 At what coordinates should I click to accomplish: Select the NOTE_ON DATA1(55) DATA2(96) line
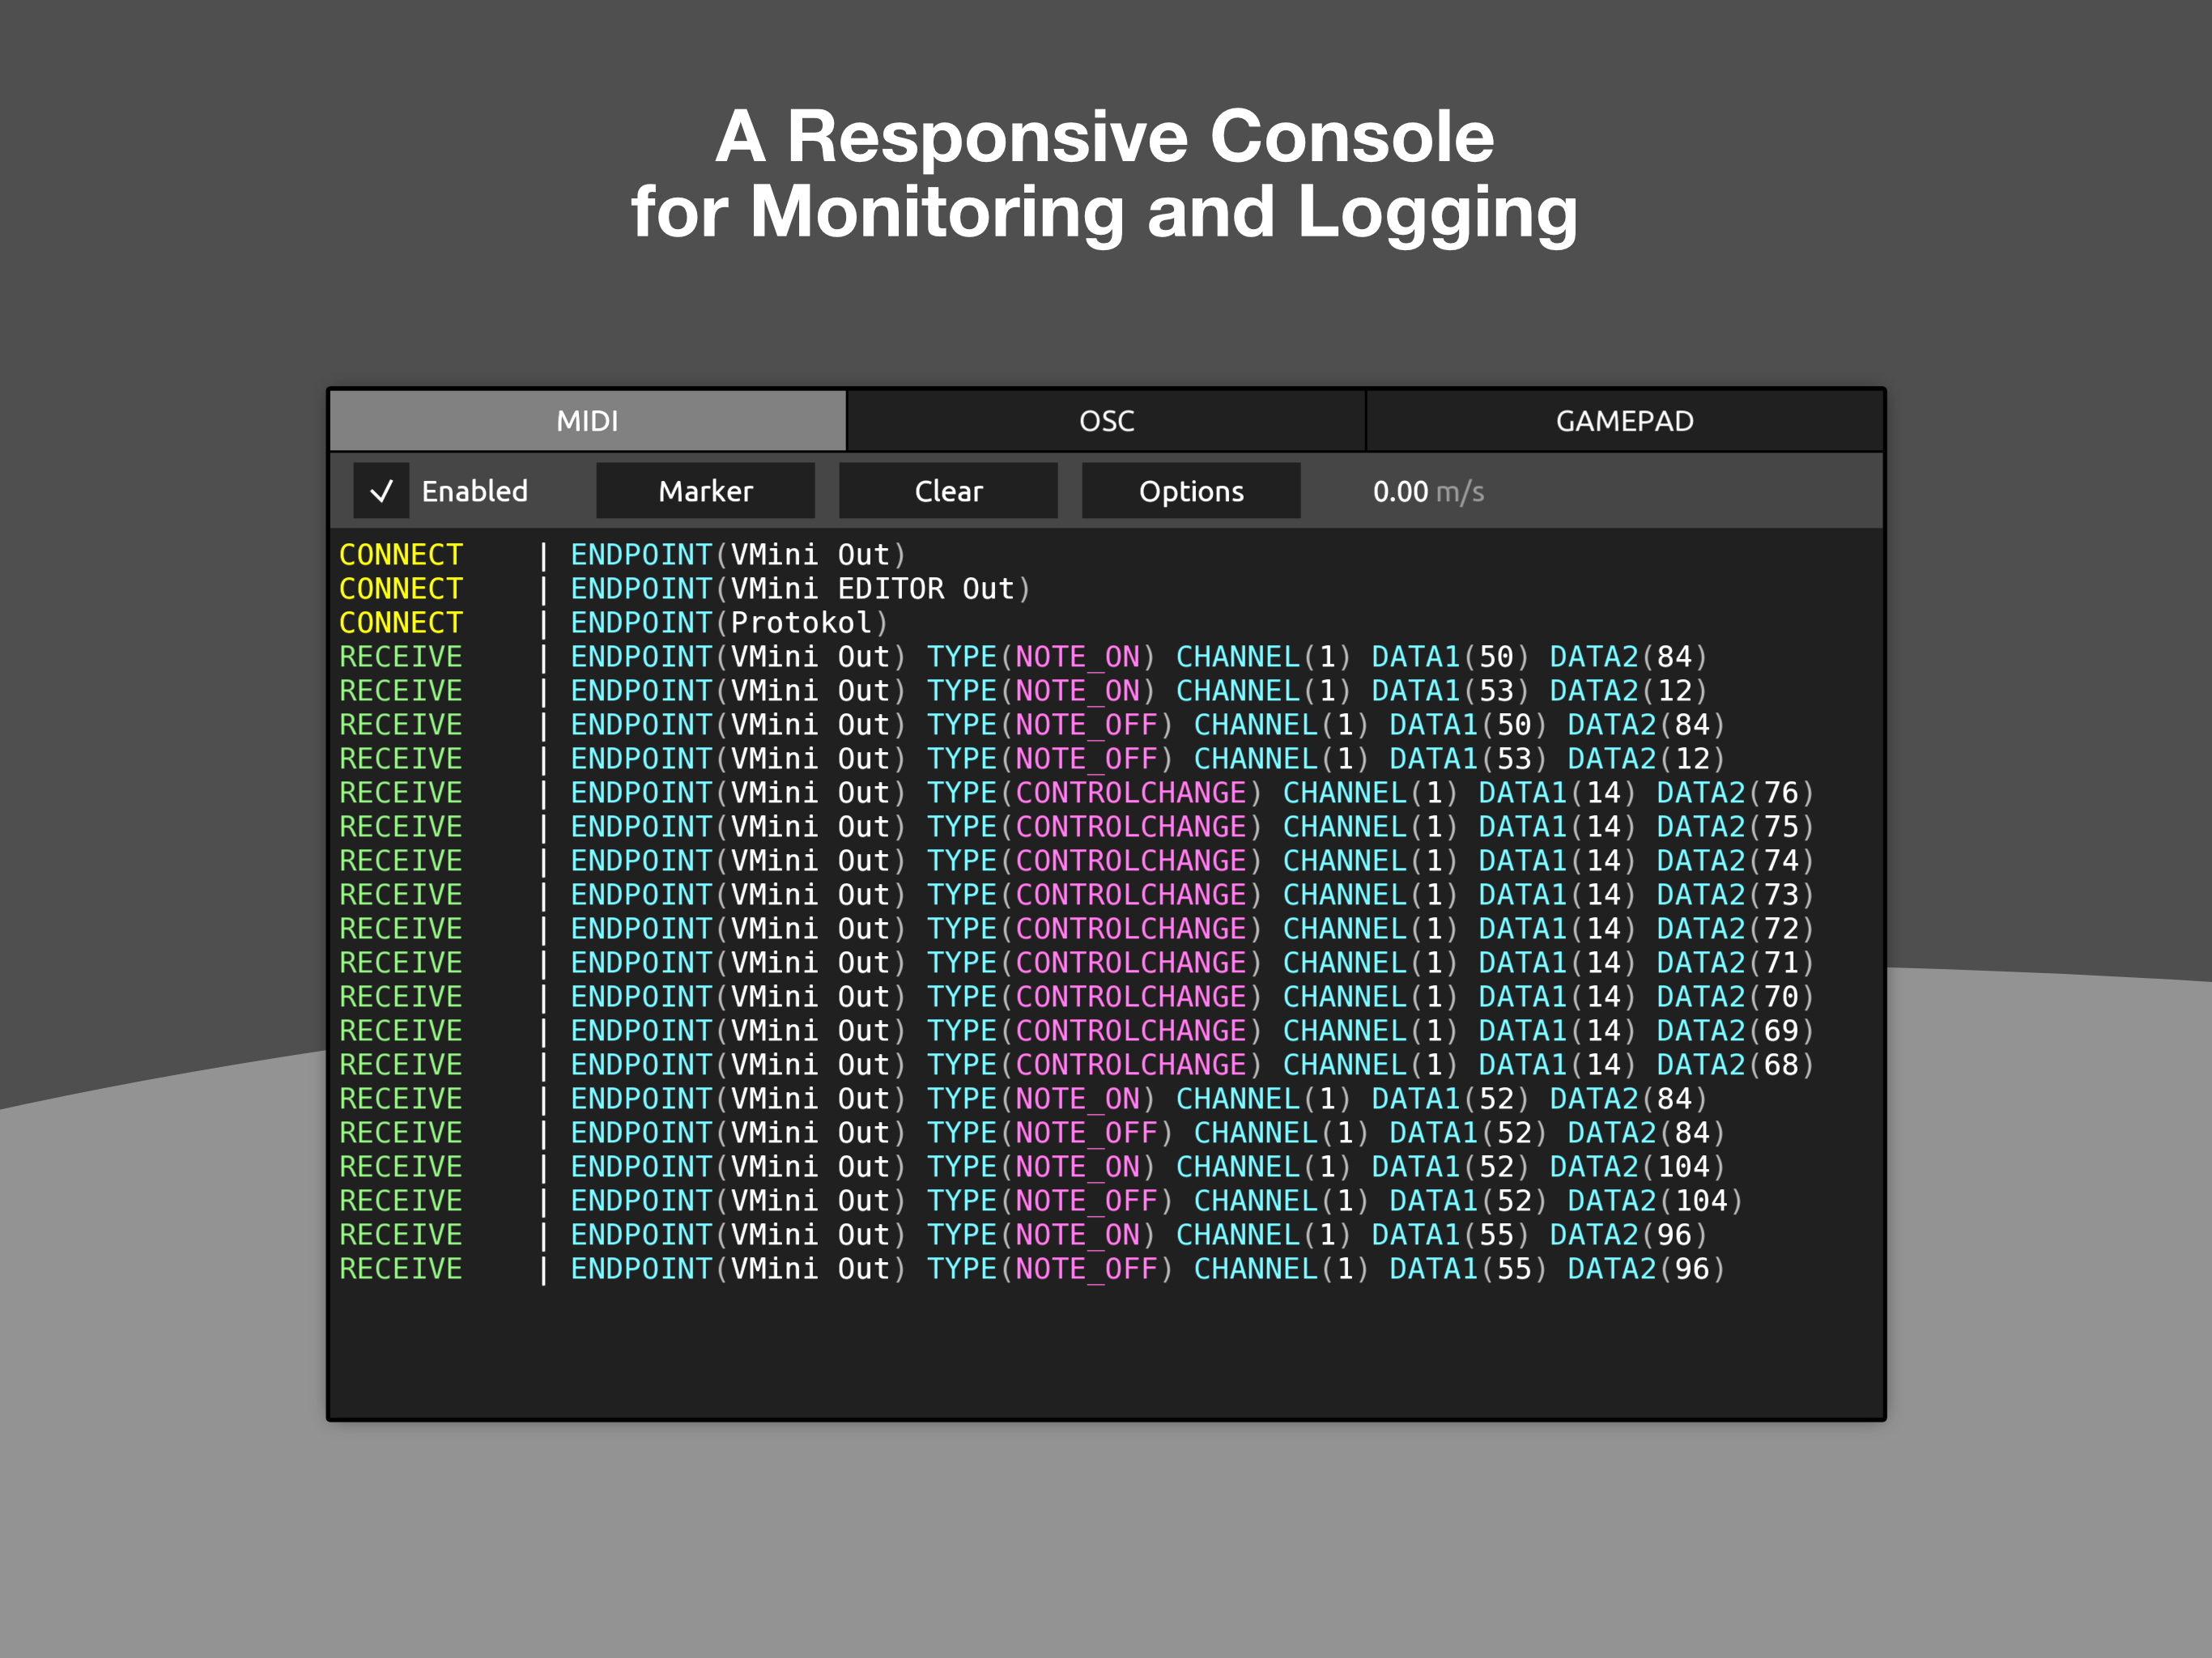[1024, 1235]
